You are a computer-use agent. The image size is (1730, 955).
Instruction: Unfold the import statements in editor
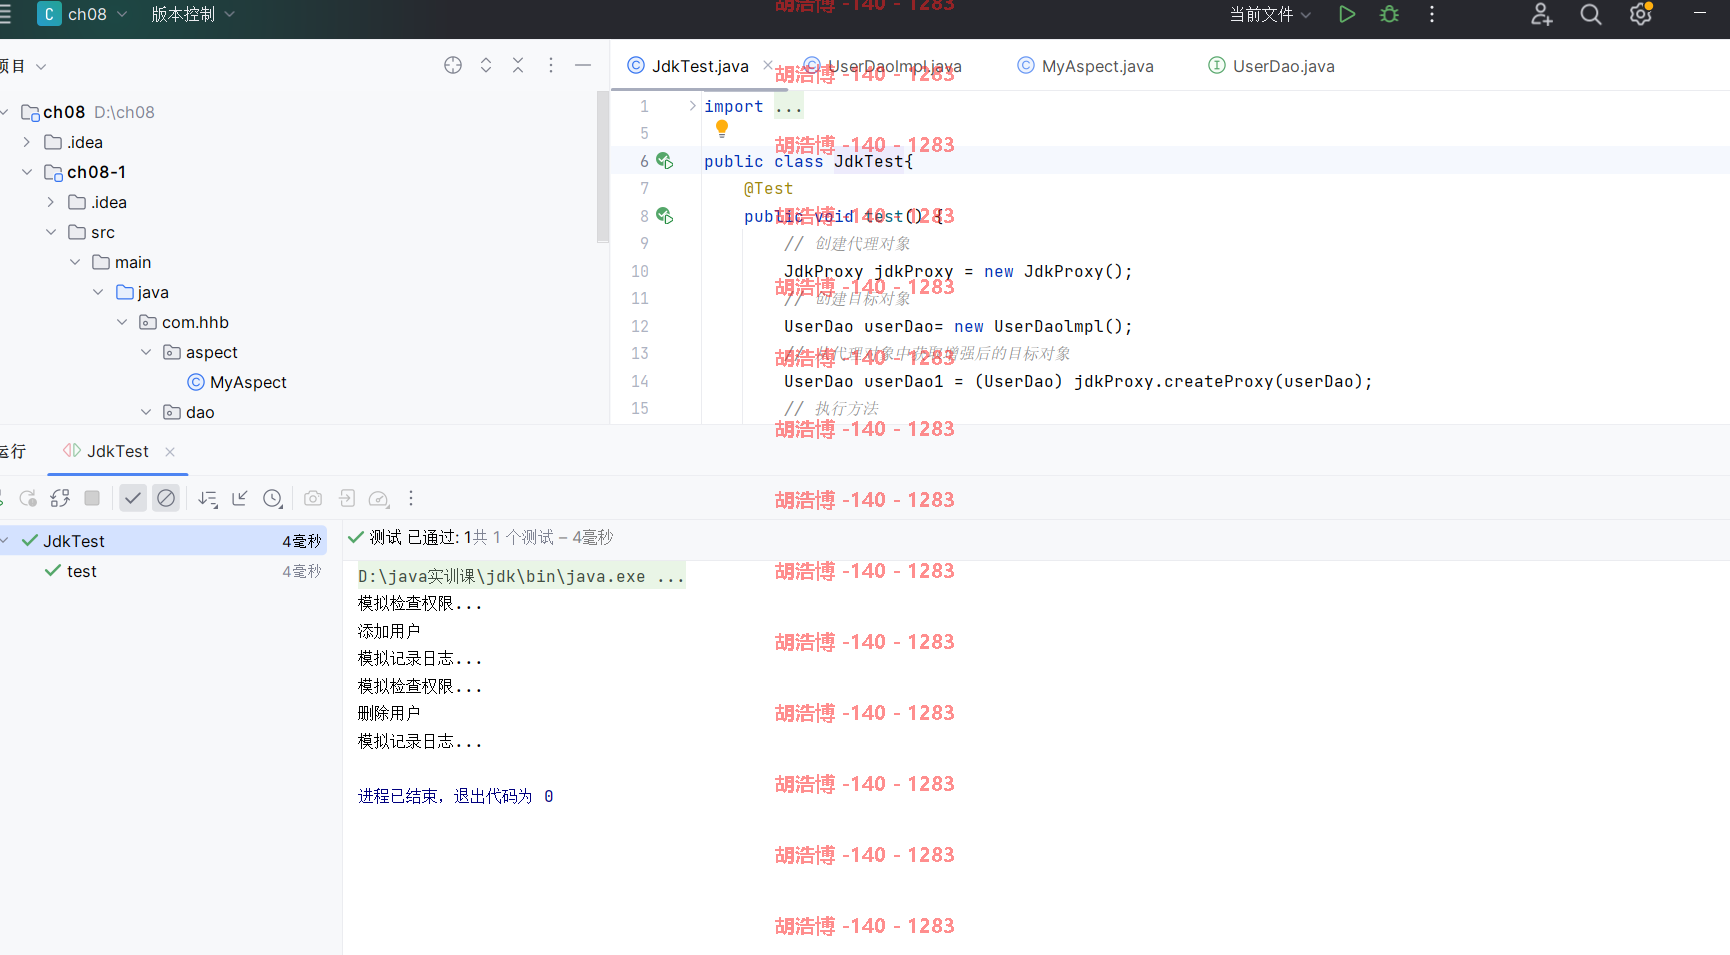692,106
